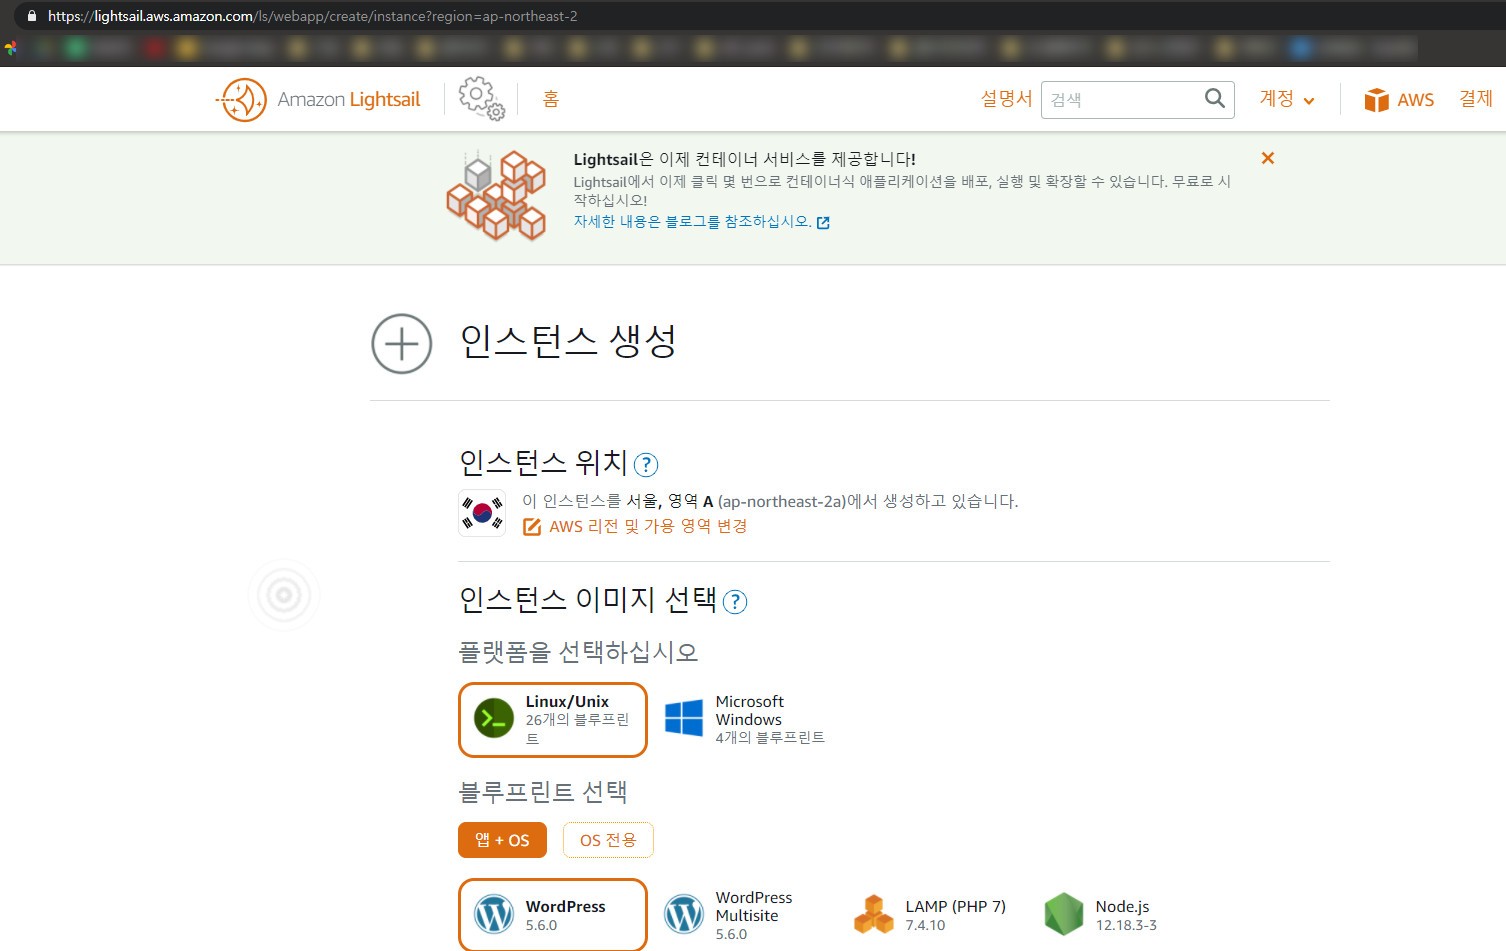Screen dimensions: 1506x951
Task: Click the 블루프린트 선택 heading text
Action: (x=543, y=792)
